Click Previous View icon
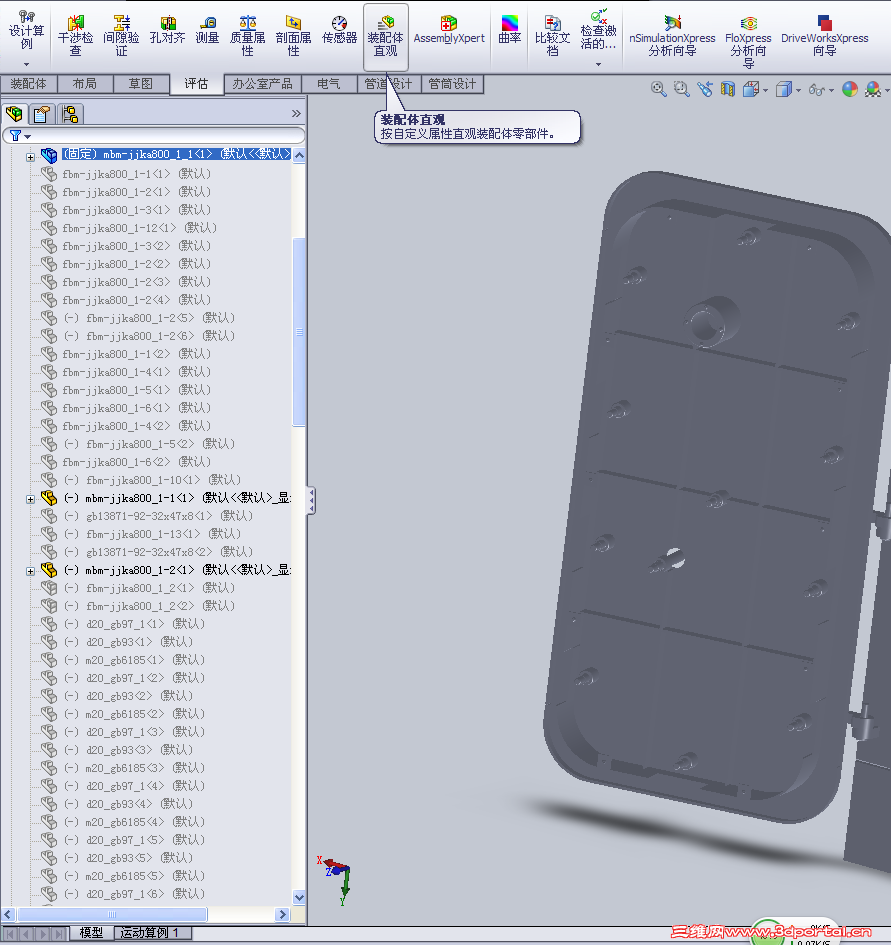Image resolution: width=891 pixels, height=945 pixels. click(x=705, y=90)
